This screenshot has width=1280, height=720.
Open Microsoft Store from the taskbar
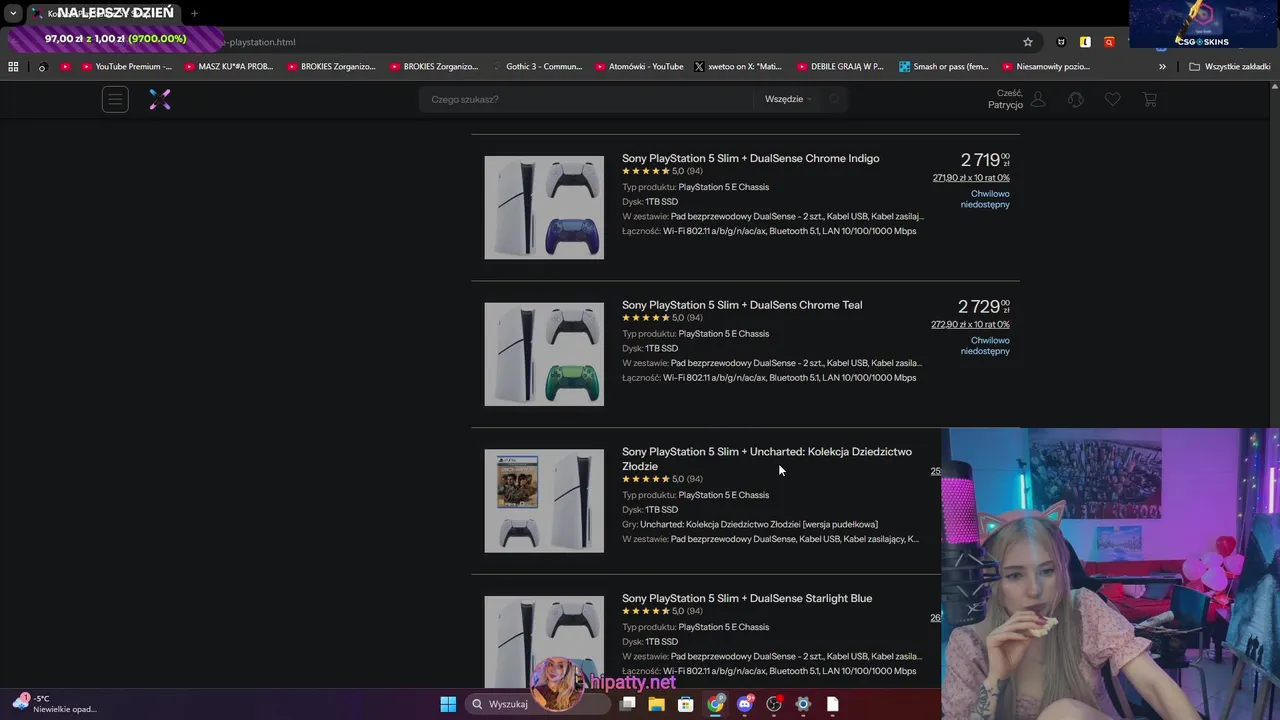click(x=686, y=704)
